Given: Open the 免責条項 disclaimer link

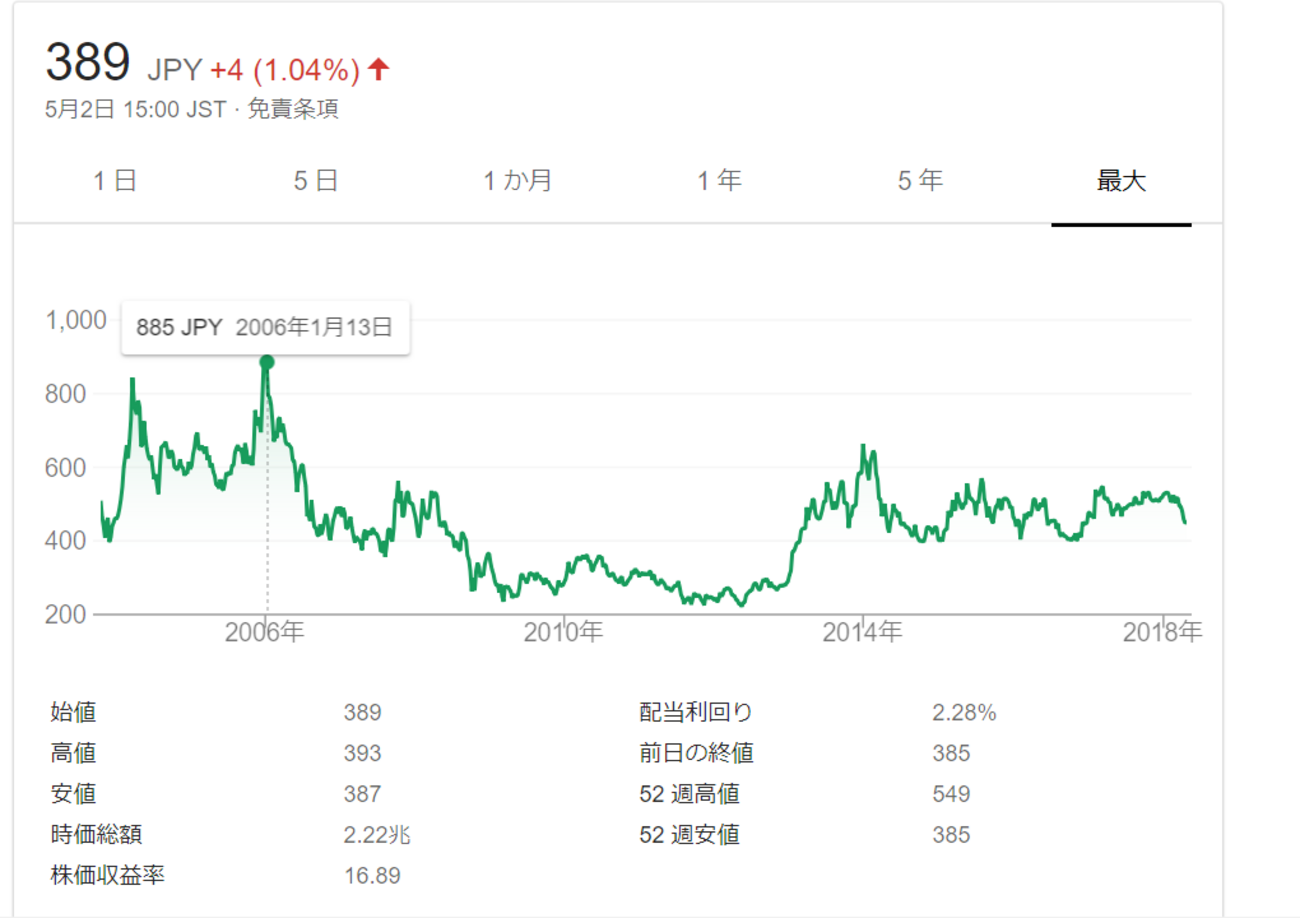Looking at the screenshot, I should pyautogui.click(x=296, y=110).
